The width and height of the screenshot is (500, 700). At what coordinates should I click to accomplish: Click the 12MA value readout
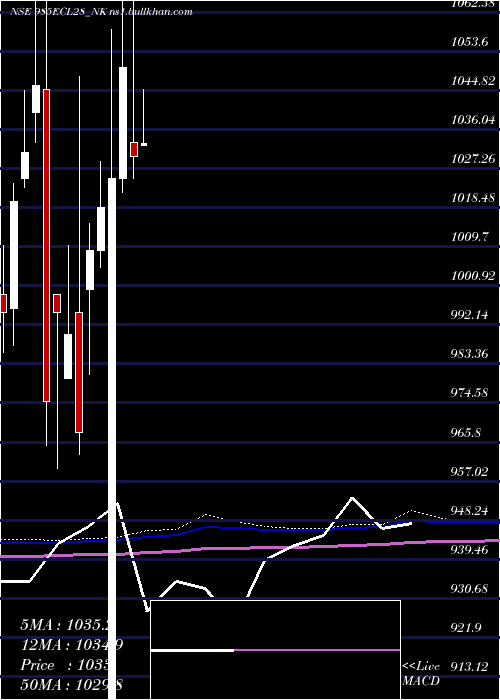pos(72,645)
